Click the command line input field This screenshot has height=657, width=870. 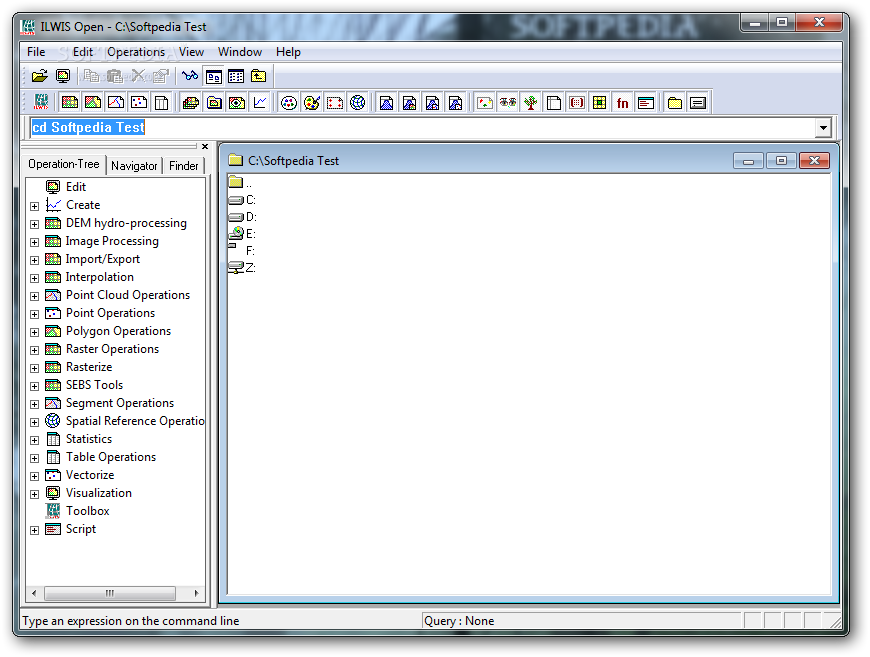[422, 128]
